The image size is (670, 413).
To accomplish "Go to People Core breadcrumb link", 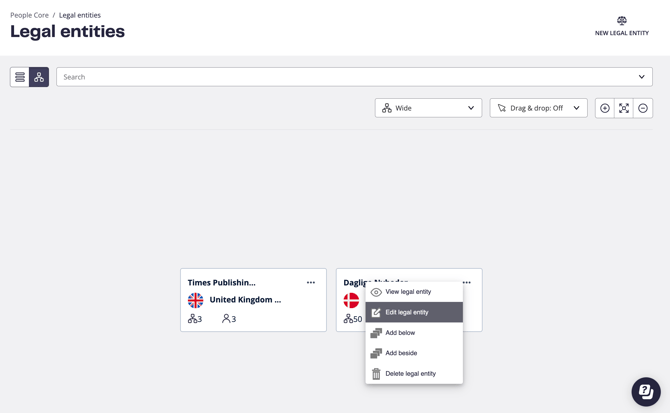I will point(29,15).
